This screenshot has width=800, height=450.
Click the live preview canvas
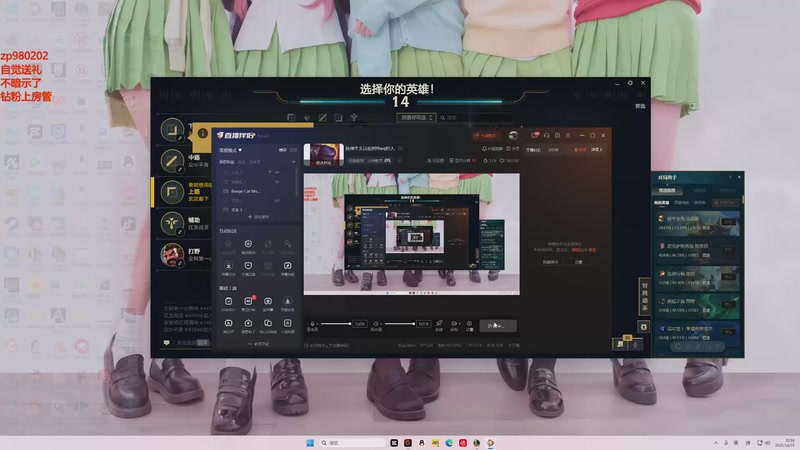412,234
